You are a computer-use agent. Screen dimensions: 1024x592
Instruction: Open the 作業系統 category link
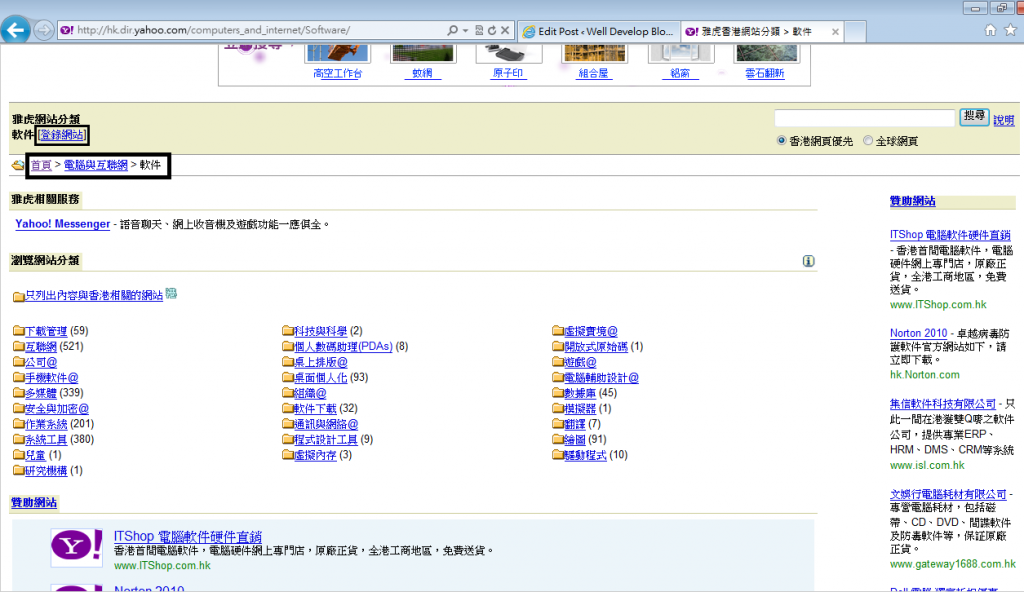tap(46, 424)
